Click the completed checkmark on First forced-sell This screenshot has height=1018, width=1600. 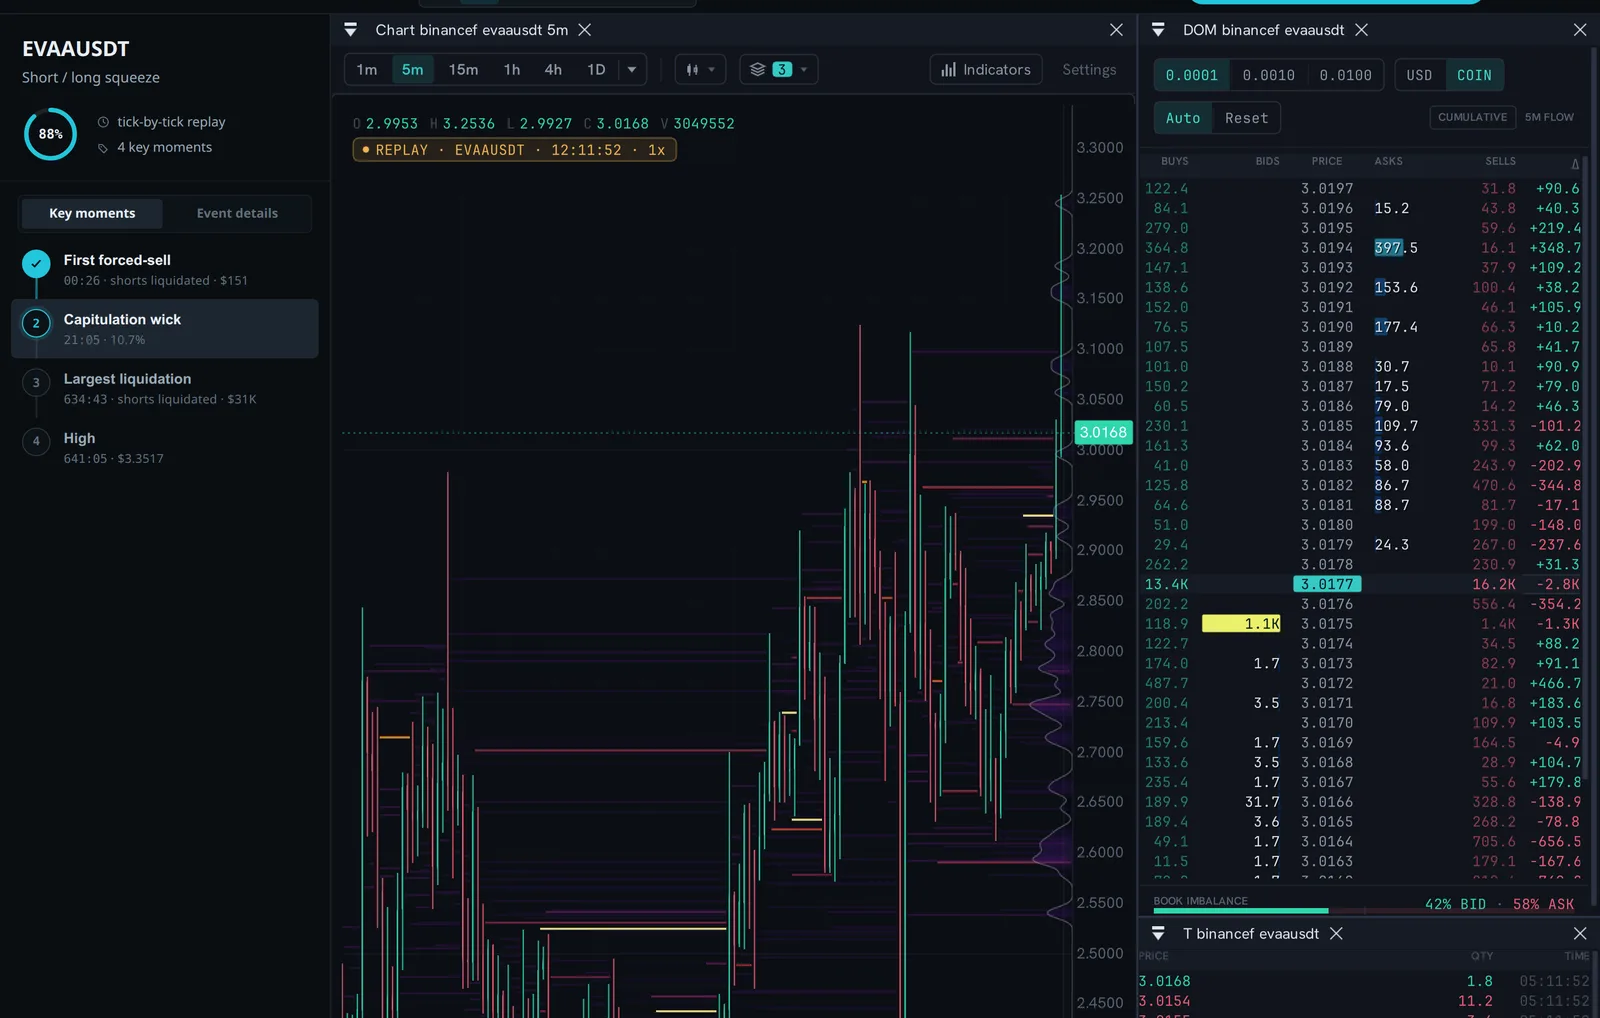[x=36, y=264]
